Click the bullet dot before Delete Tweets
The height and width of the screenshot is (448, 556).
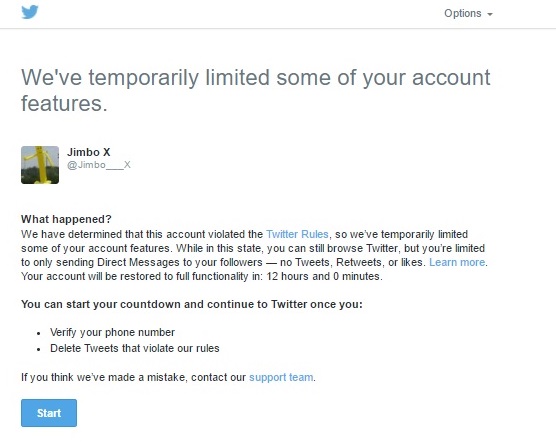coord(39,349)
